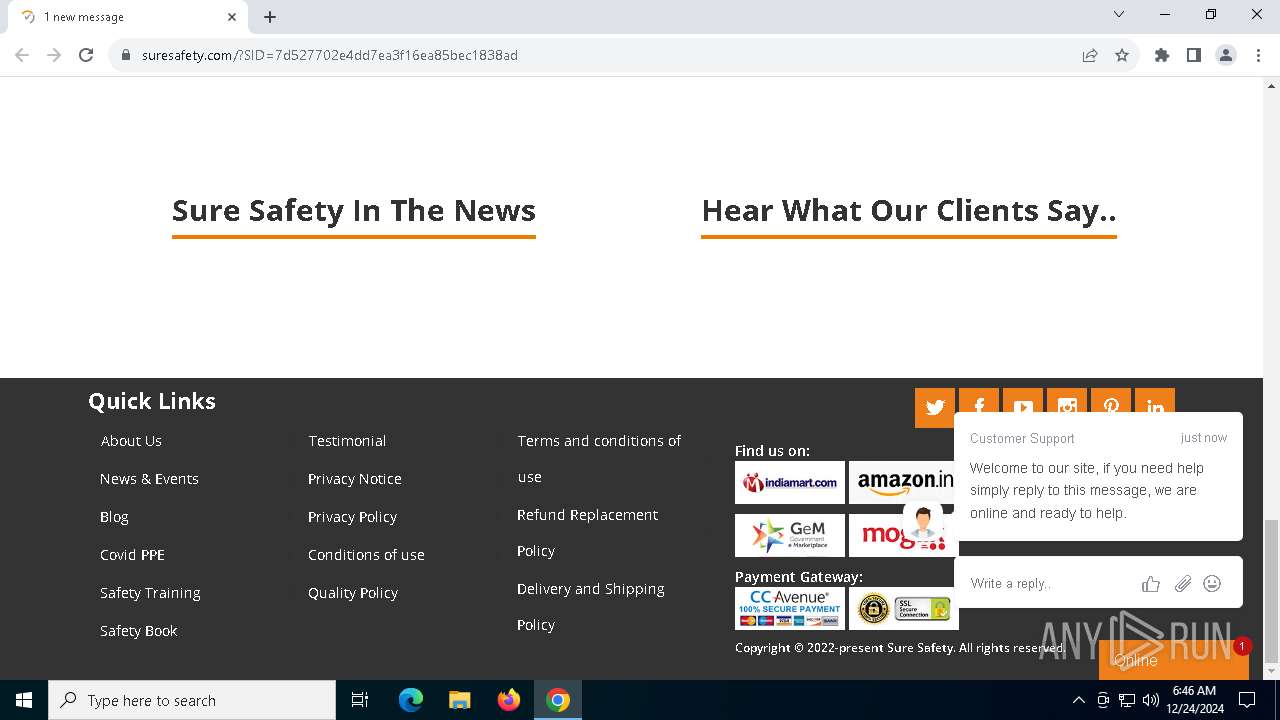Image resolution: width=1280 pixels, height=720 pixels.
Task: Click the Windows taskbar search box
Action: (192, 700)
